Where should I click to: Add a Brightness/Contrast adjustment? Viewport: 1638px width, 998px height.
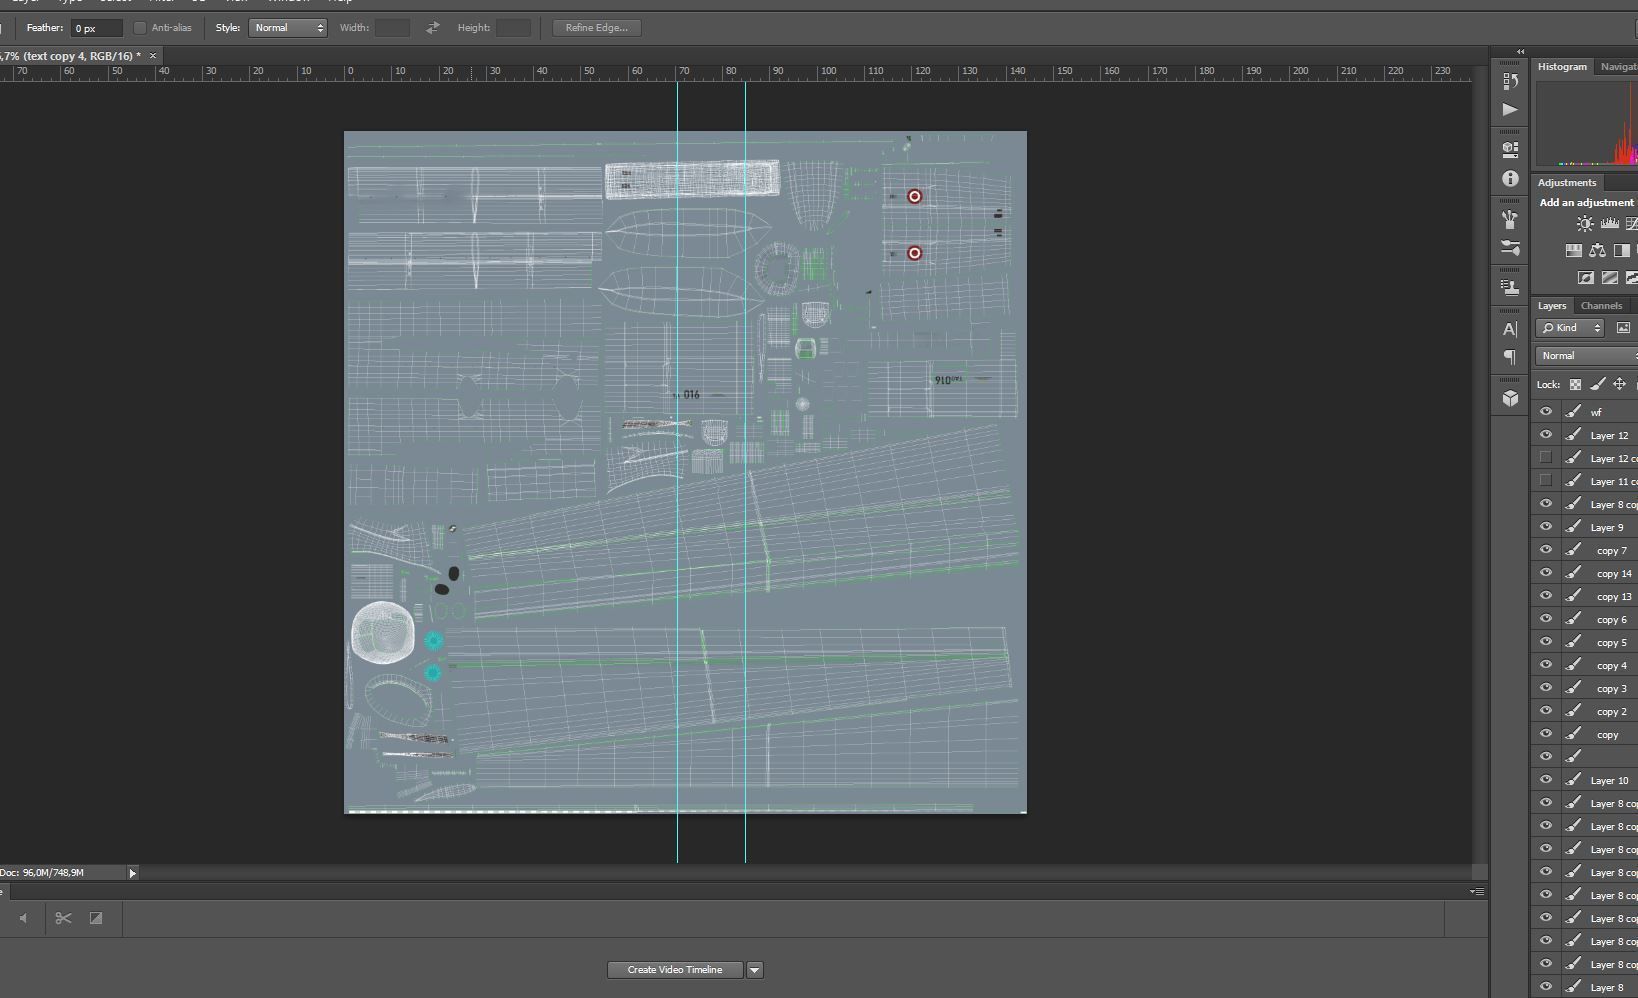point(1585,224)
